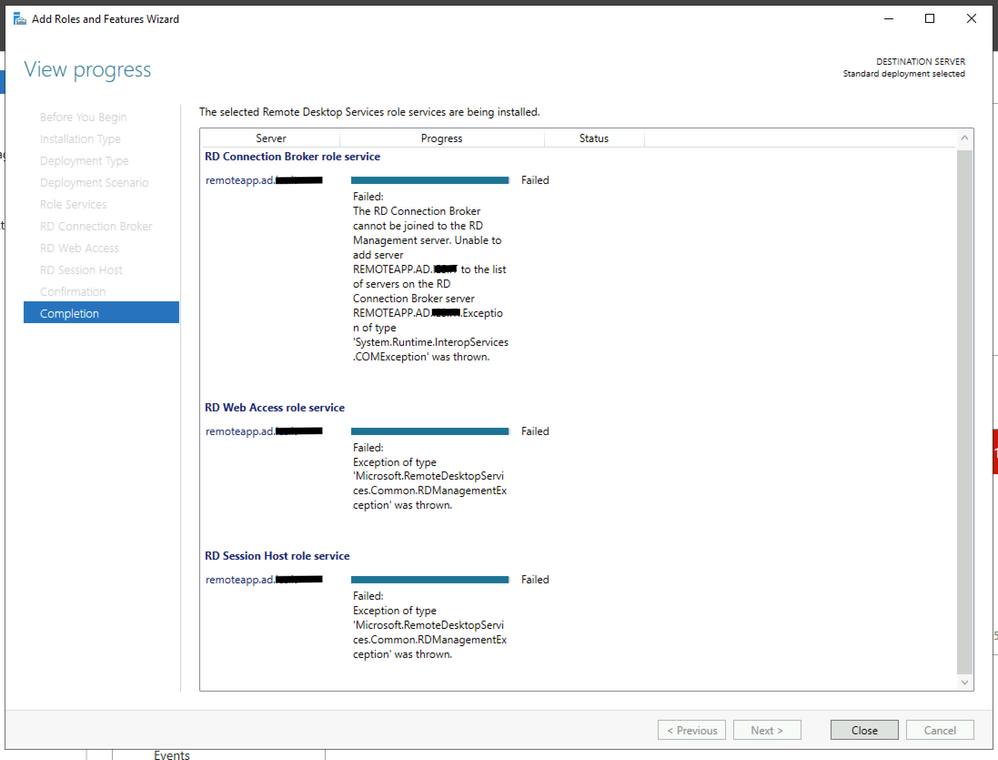Click the Server column header
Screen dimensions: 998x760
click(271, 138)
